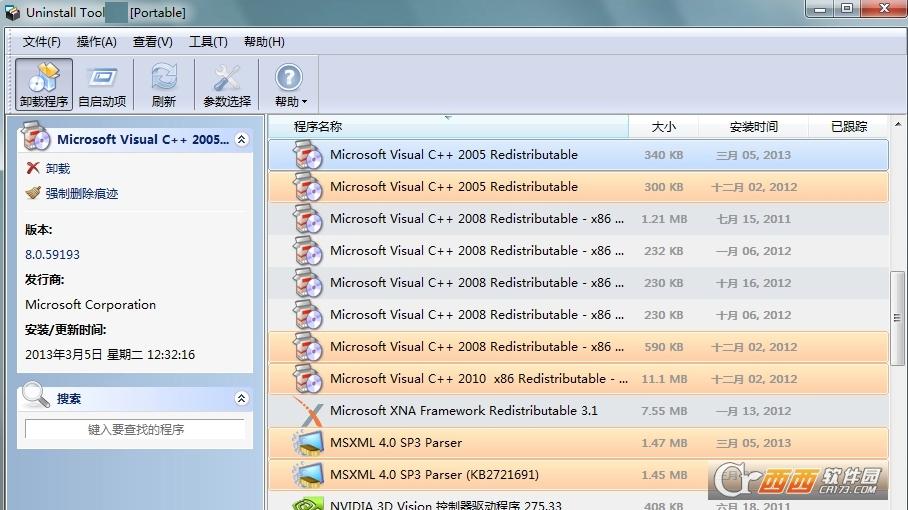Open the 帮助 toolbar dropdown
The image size is (908, 510).
[x=290, y=85]
